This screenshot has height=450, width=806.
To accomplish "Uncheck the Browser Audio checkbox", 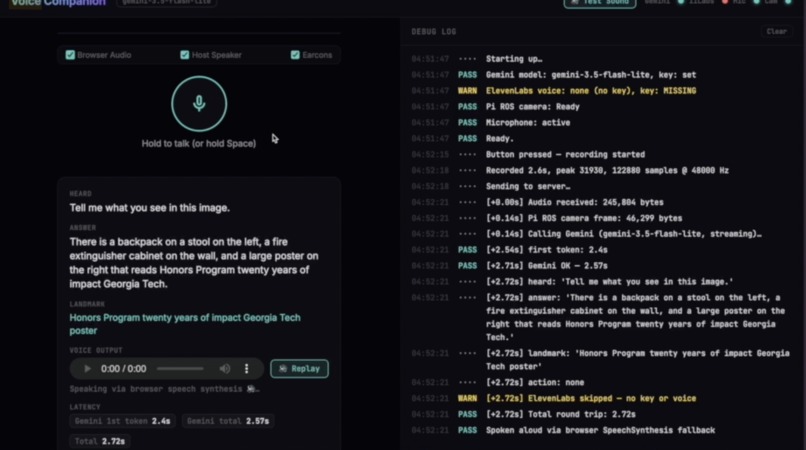I will coord(70,55).
